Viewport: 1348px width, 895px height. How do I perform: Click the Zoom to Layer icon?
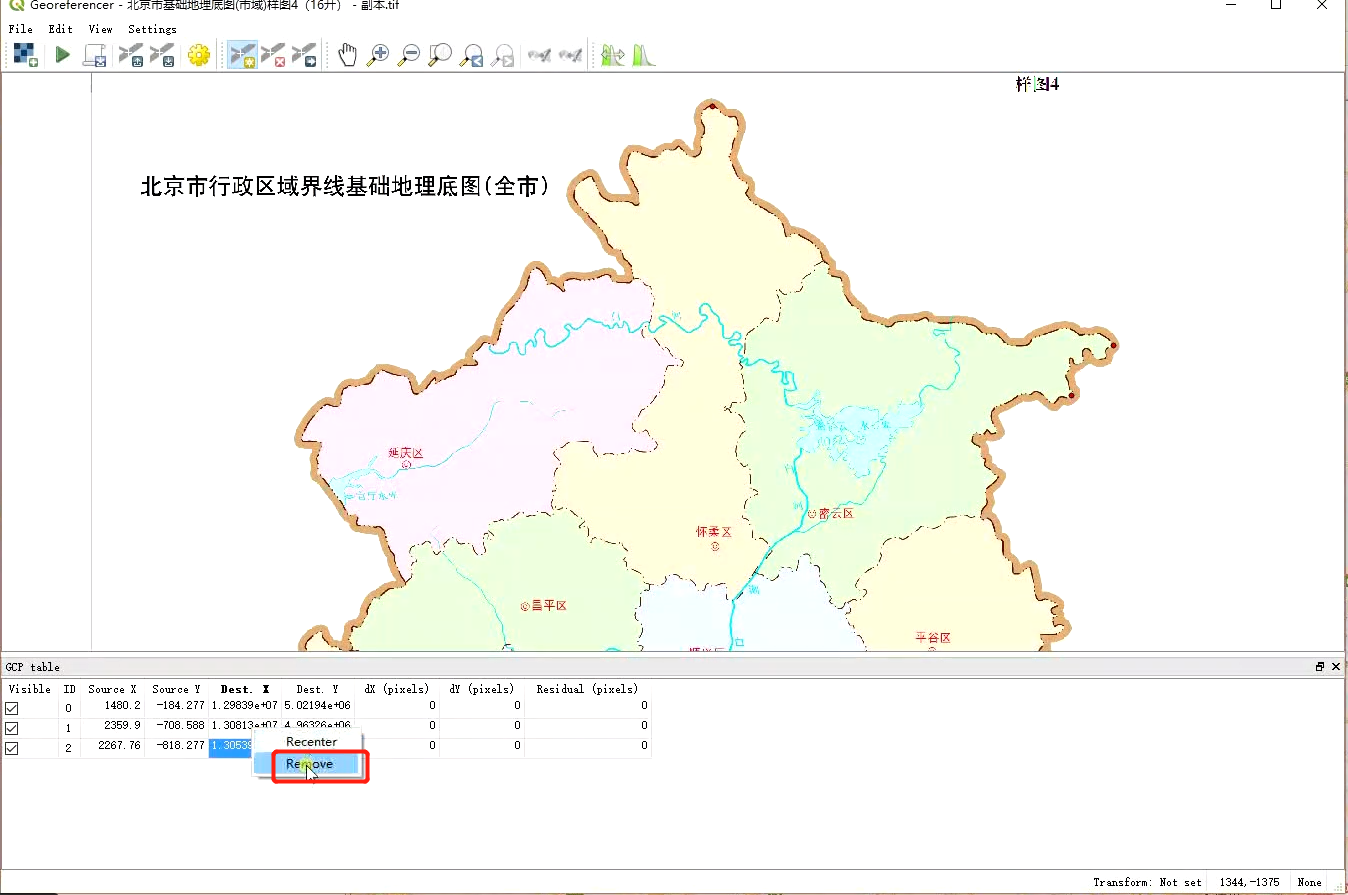click(x=440, y=55)
